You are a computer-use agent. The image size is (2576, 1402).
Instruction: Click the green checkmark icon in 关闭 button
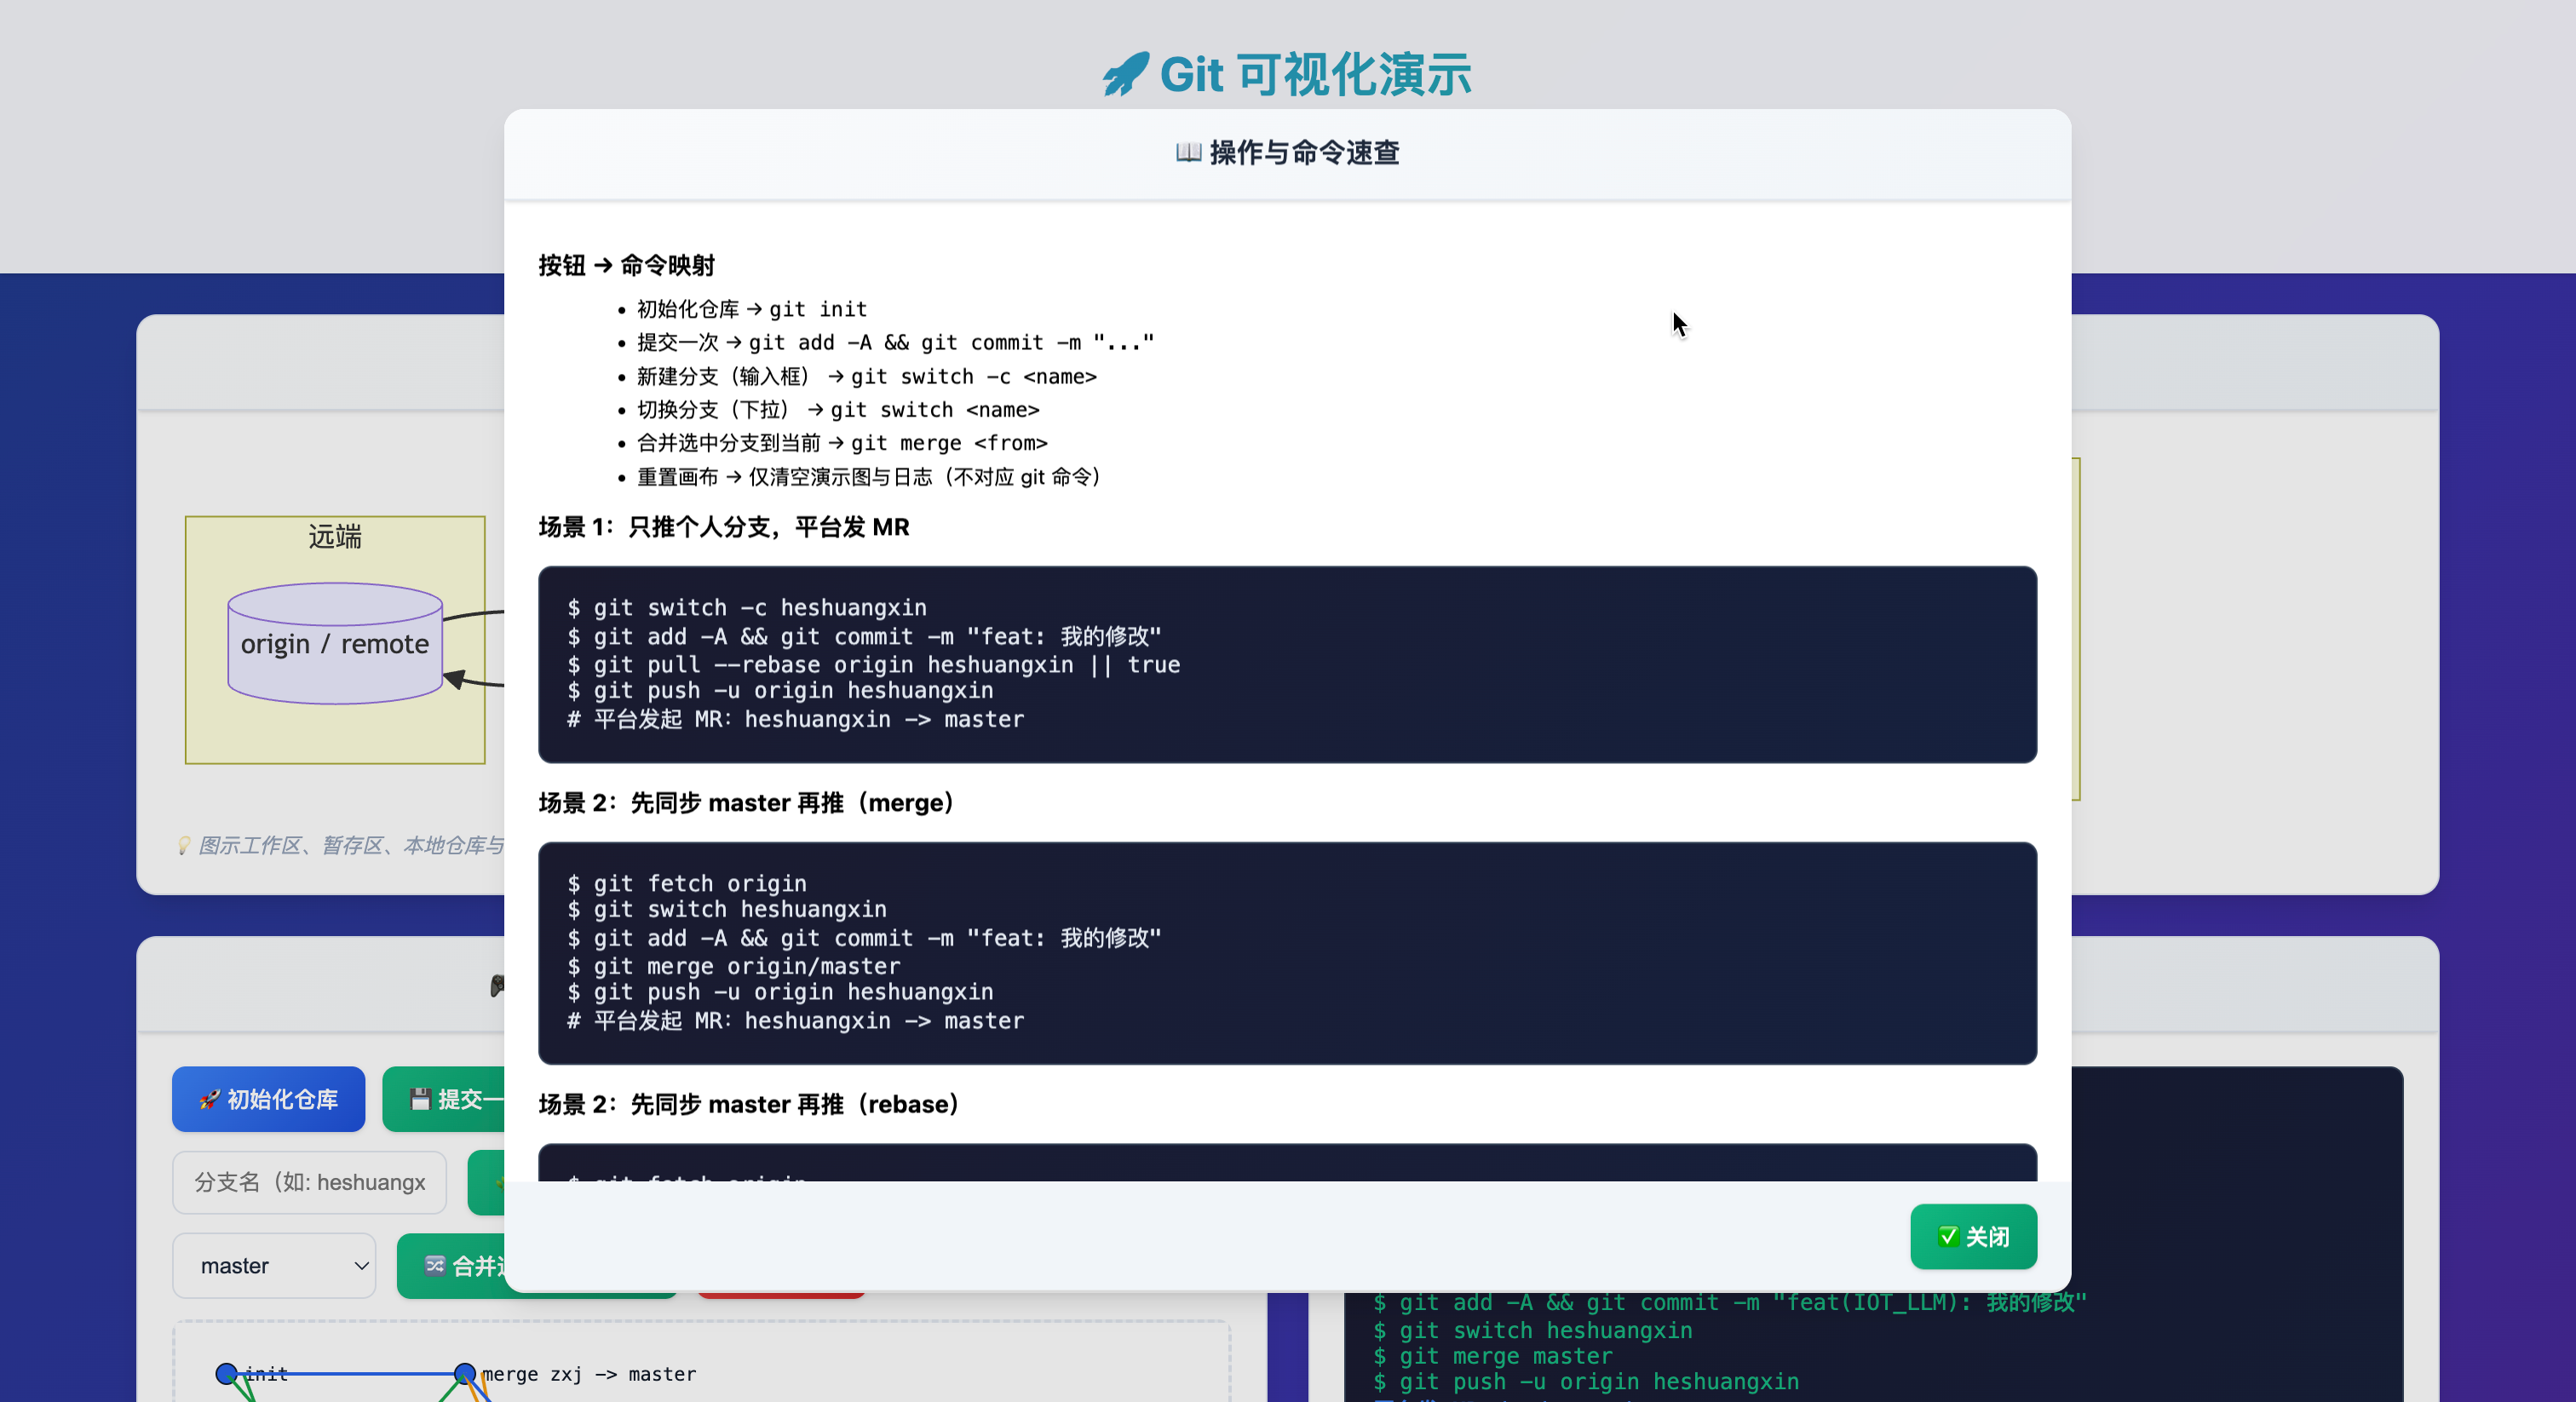point(1947,1237)
